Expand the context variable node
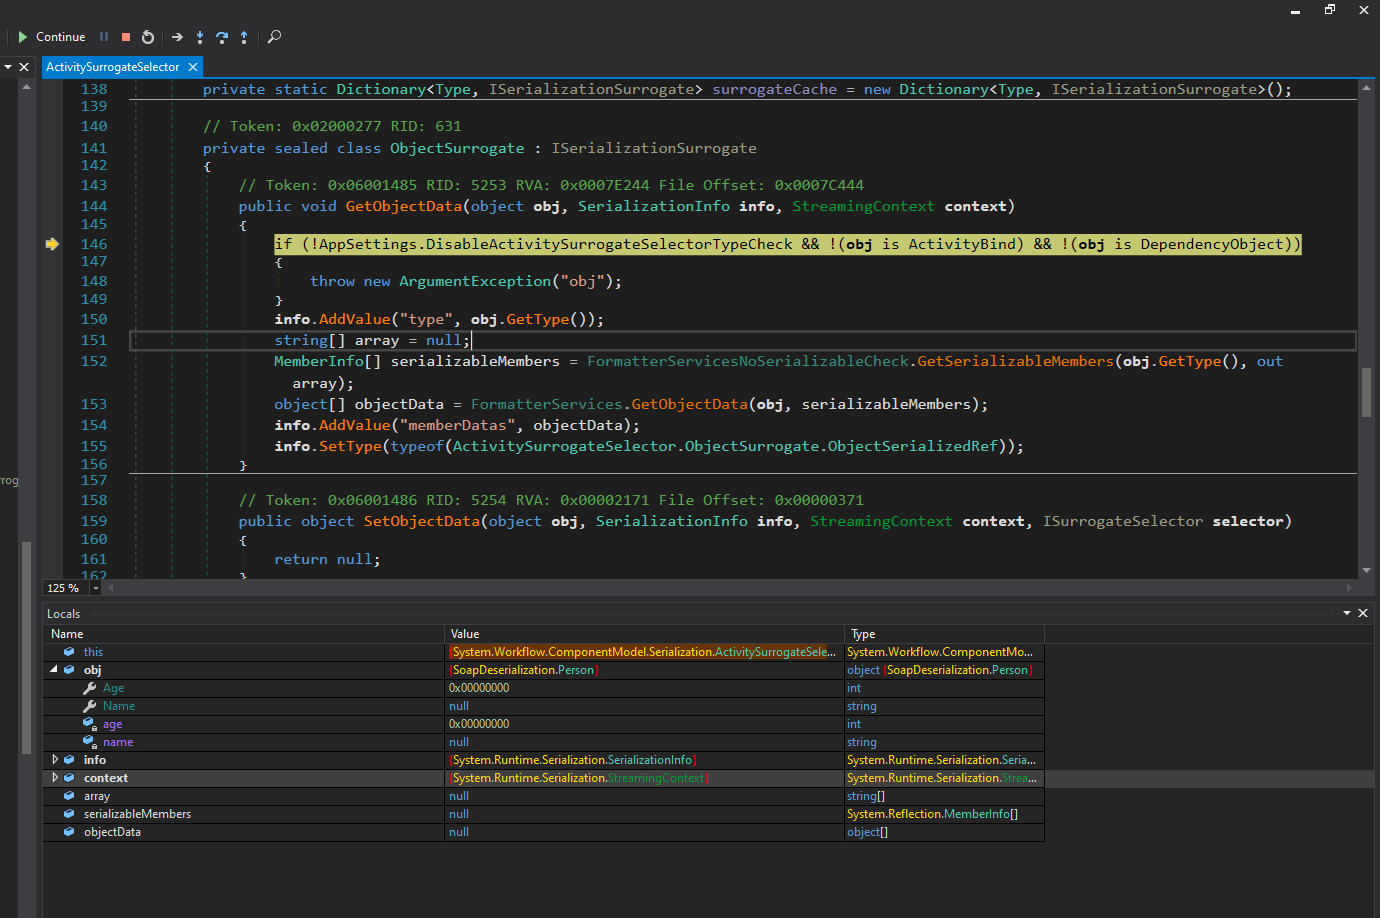The image size is (1380, 918). point(54,777)
